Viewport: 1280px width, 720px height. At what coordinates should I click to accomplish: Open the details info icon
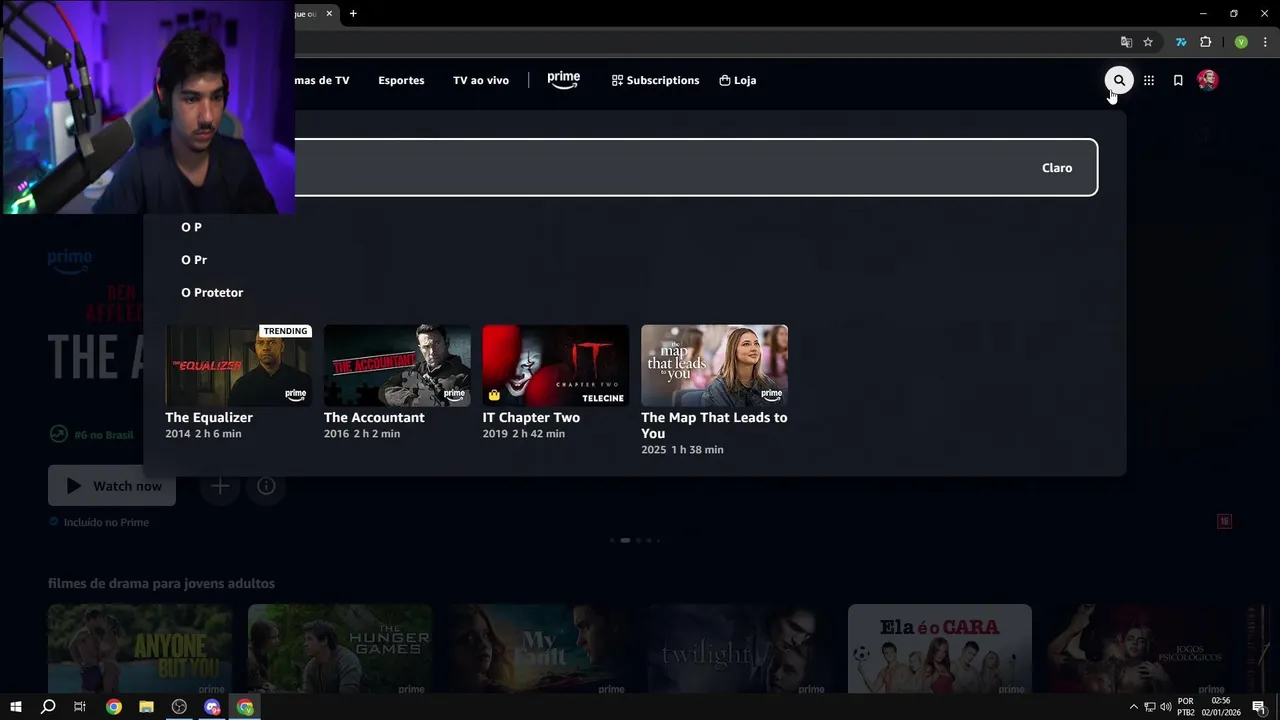point(266,486)
